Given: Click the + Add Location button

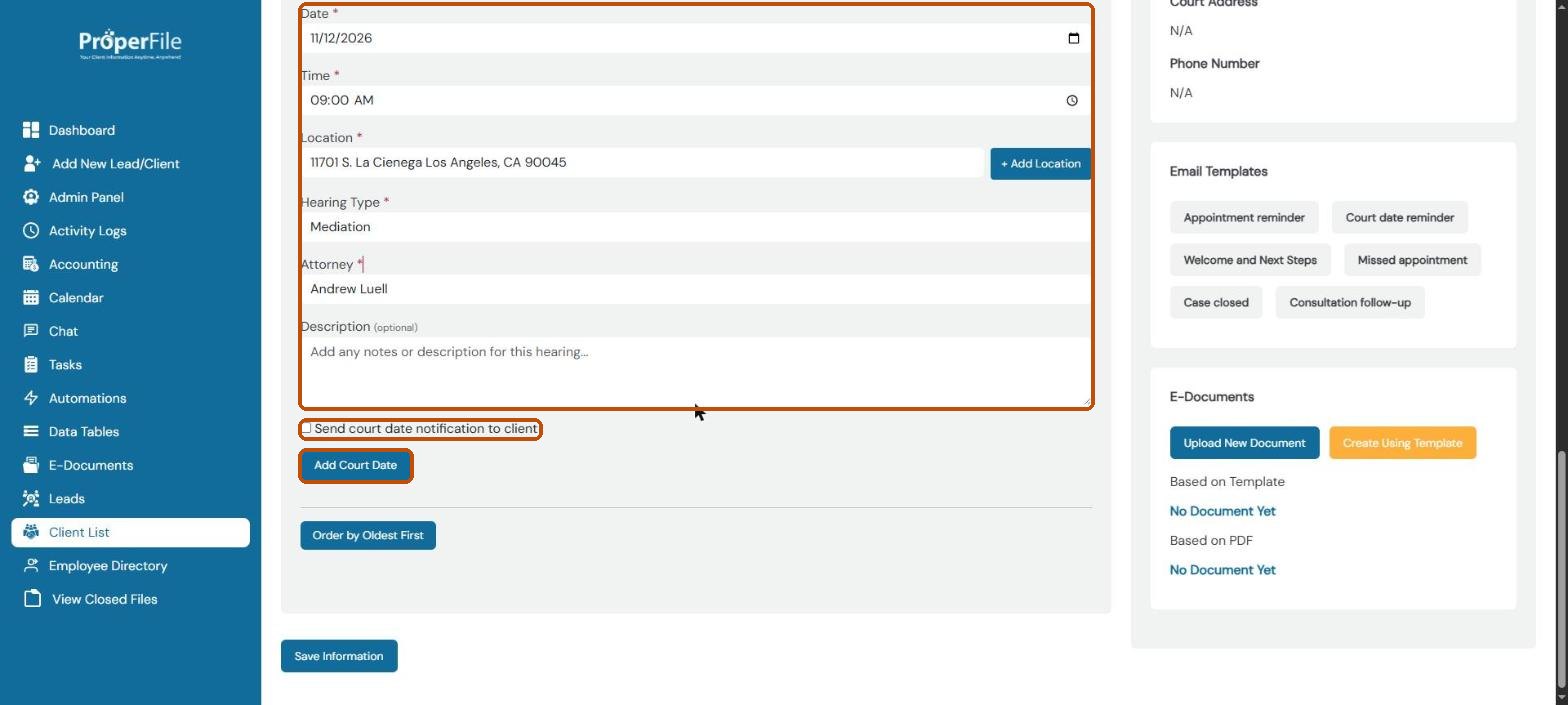Looking at the screenshot, I should [x=1040, y=164].
